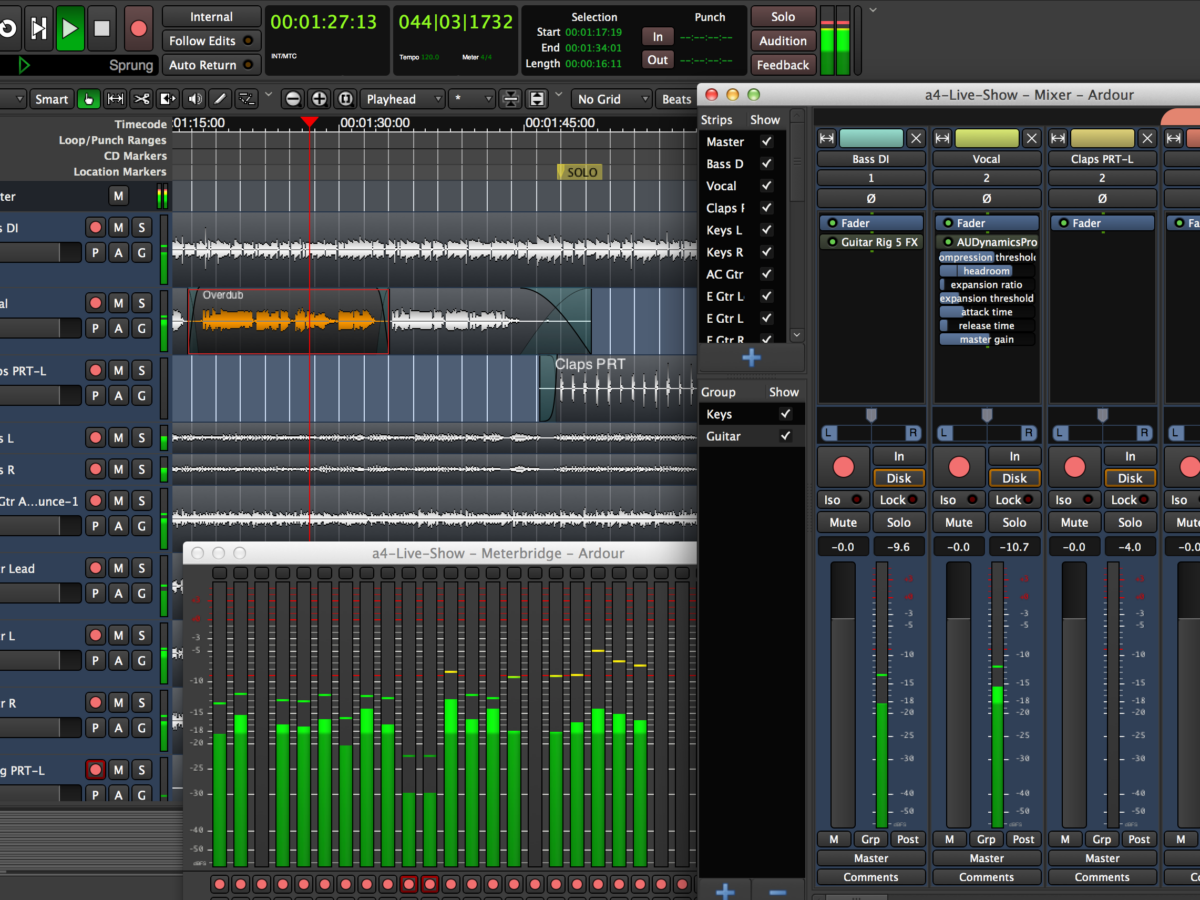The height and width of the screenshot is (900, 1200).
Task: Open the Playhead zoom focus dropdown
Action: (x=402, y=99)
